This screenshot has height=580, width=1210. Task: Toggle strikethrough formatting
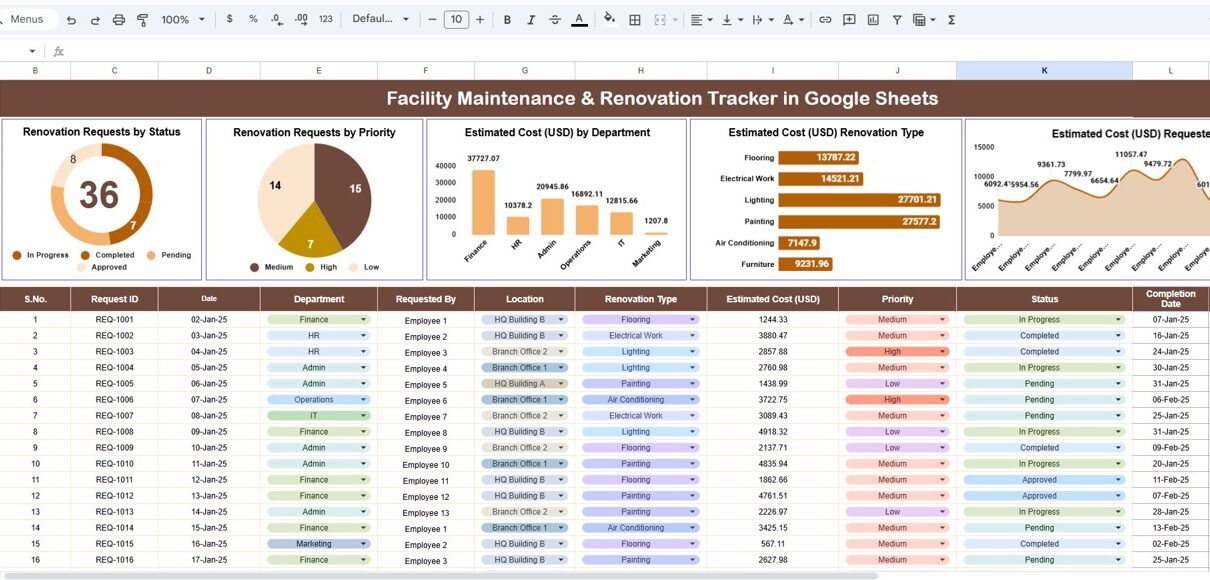pyautogui.click(x=555, y=20)
